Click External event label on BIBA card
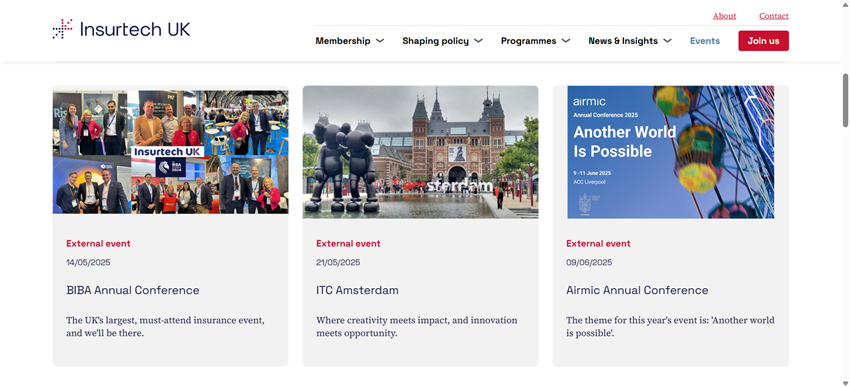 point(98,243)
